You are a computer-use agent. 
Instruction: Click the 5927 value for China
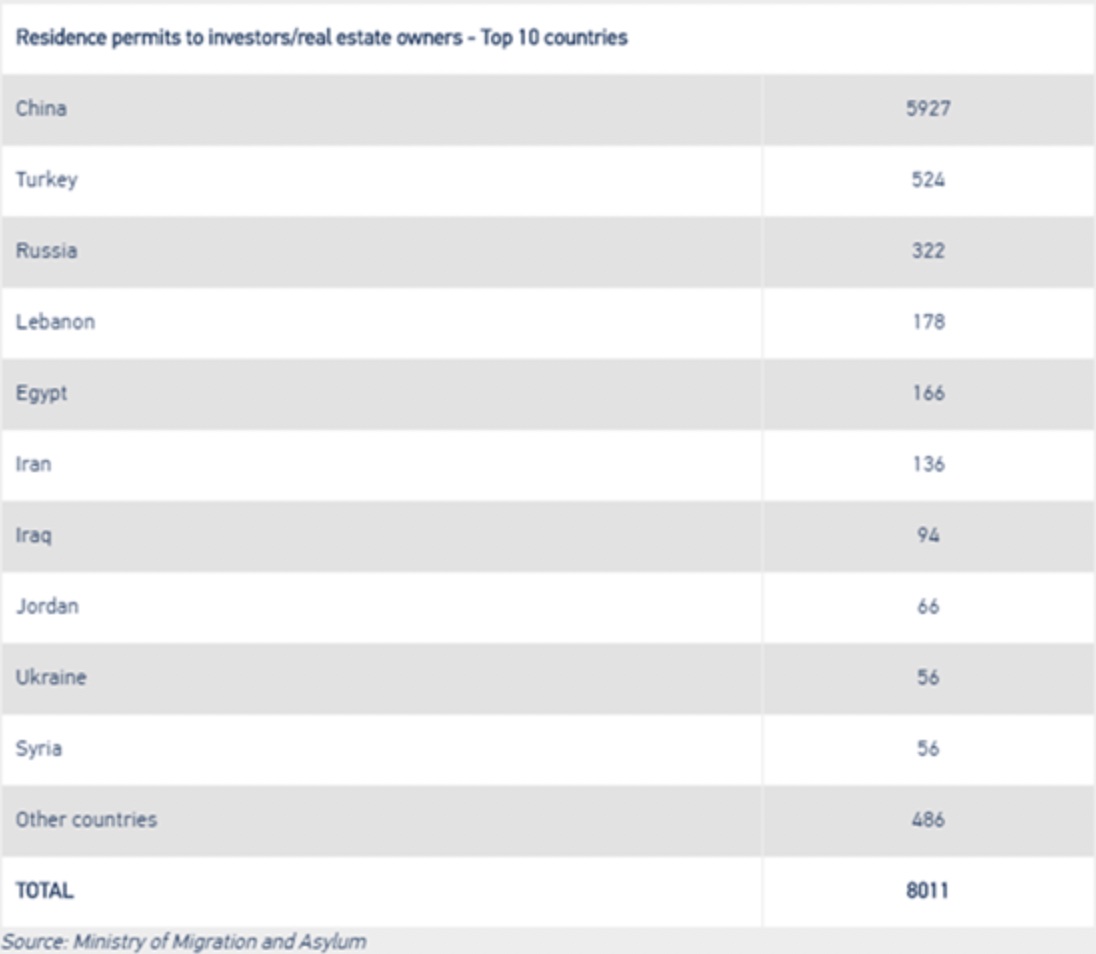click(x=928, y=108)
